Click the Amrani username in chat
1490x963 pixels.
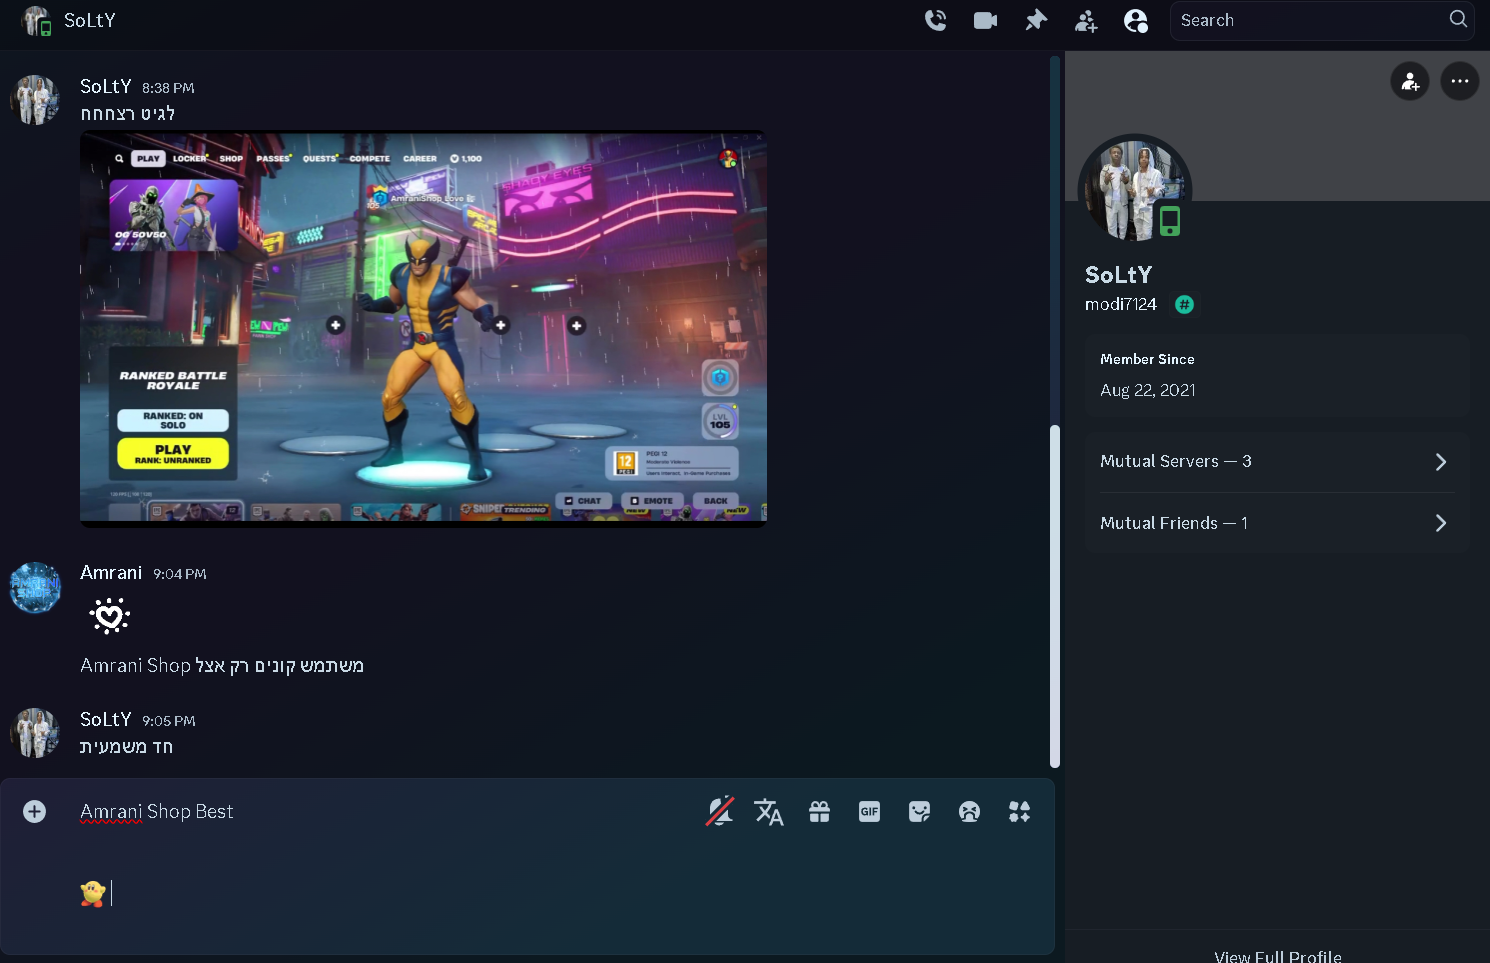pyautogui.click(x=111, y=572)
